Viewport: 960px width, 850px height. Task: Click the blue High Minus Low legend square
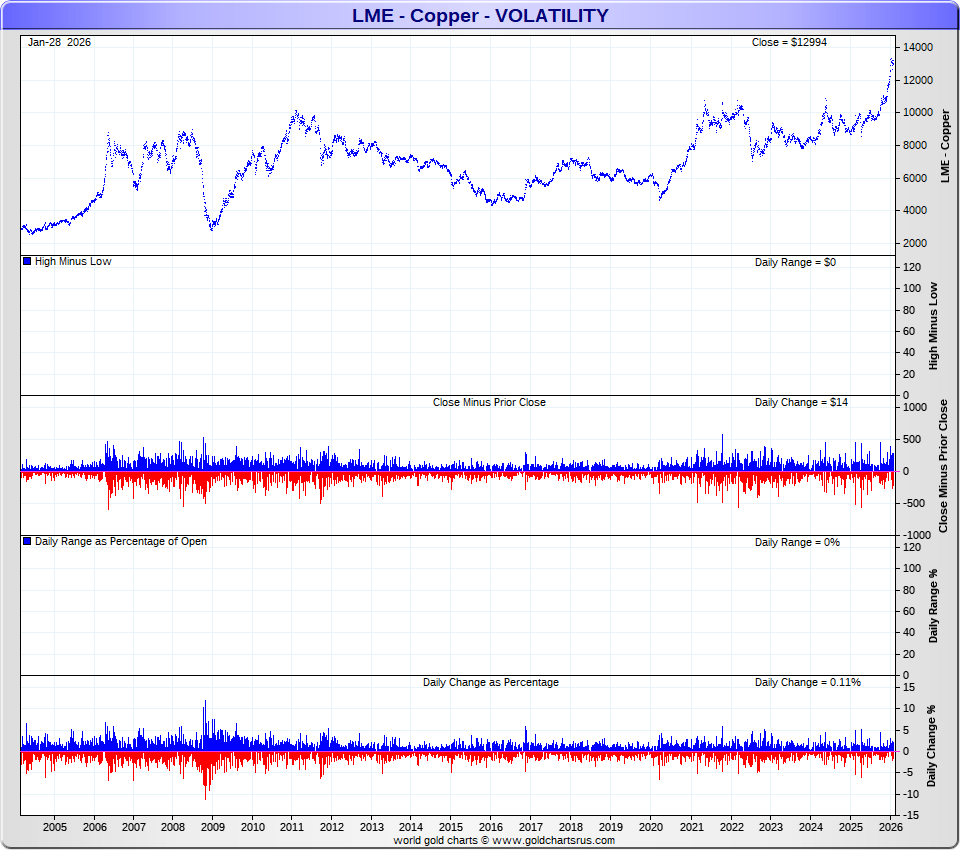[x=27, y=262]
